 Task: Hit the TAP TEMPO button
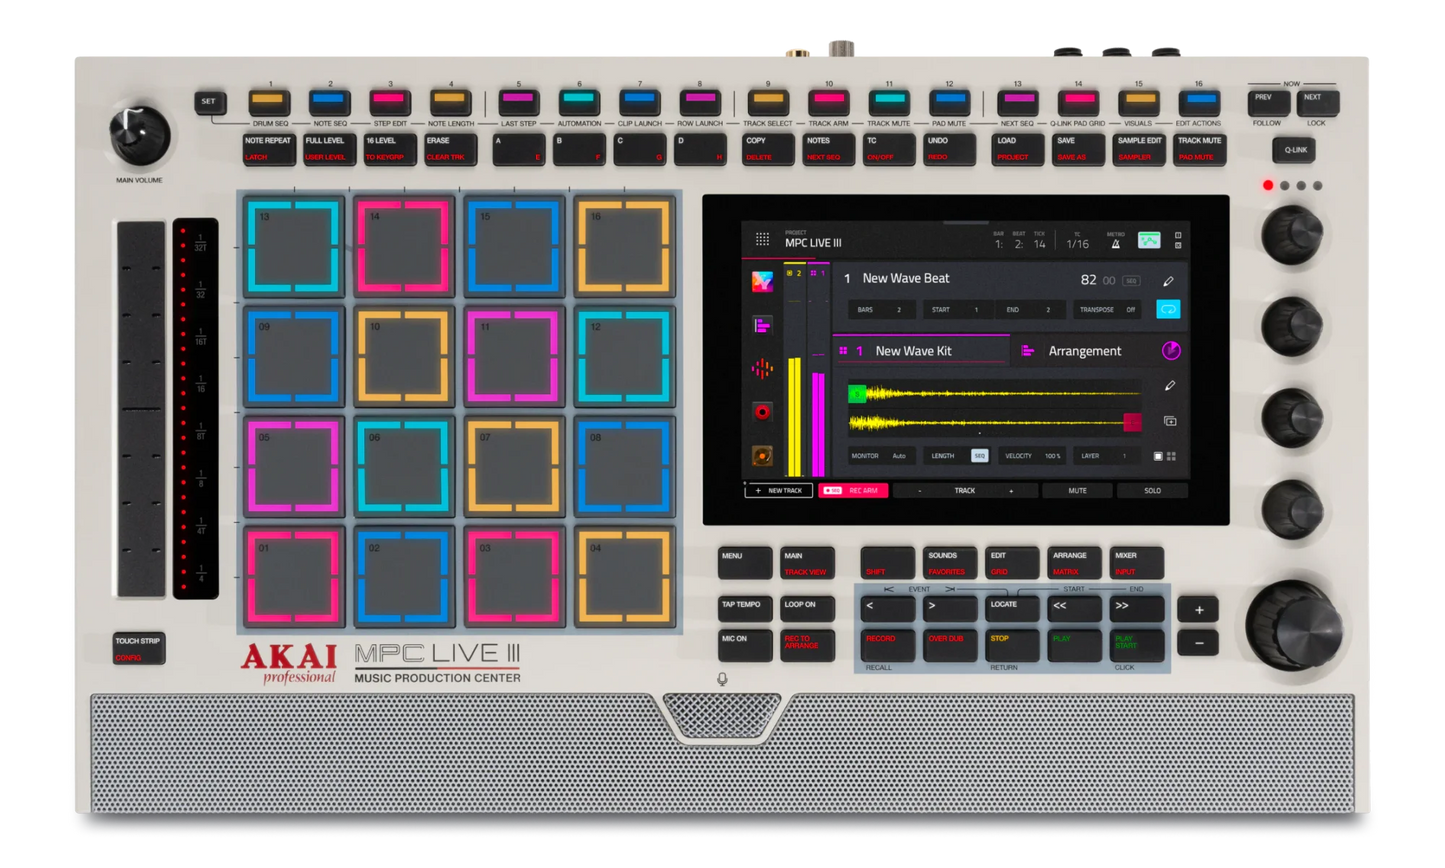745,609
